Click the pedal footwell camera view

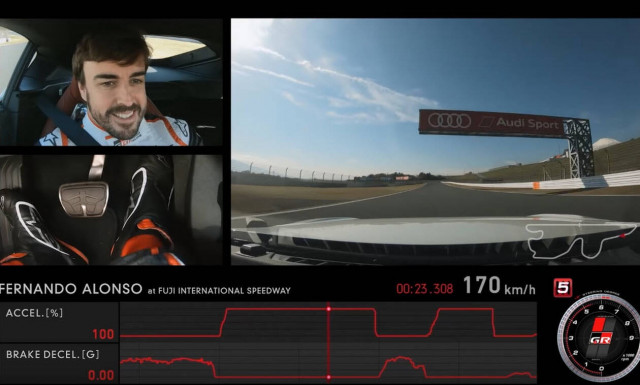(111, 210)
